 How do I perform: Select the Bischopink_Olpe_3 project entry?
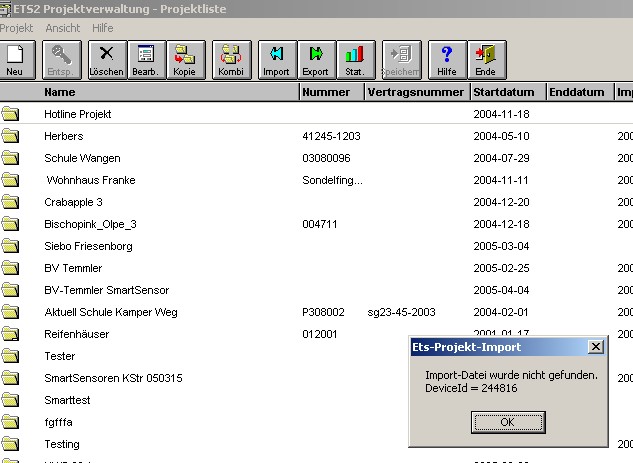coord(90,224)
